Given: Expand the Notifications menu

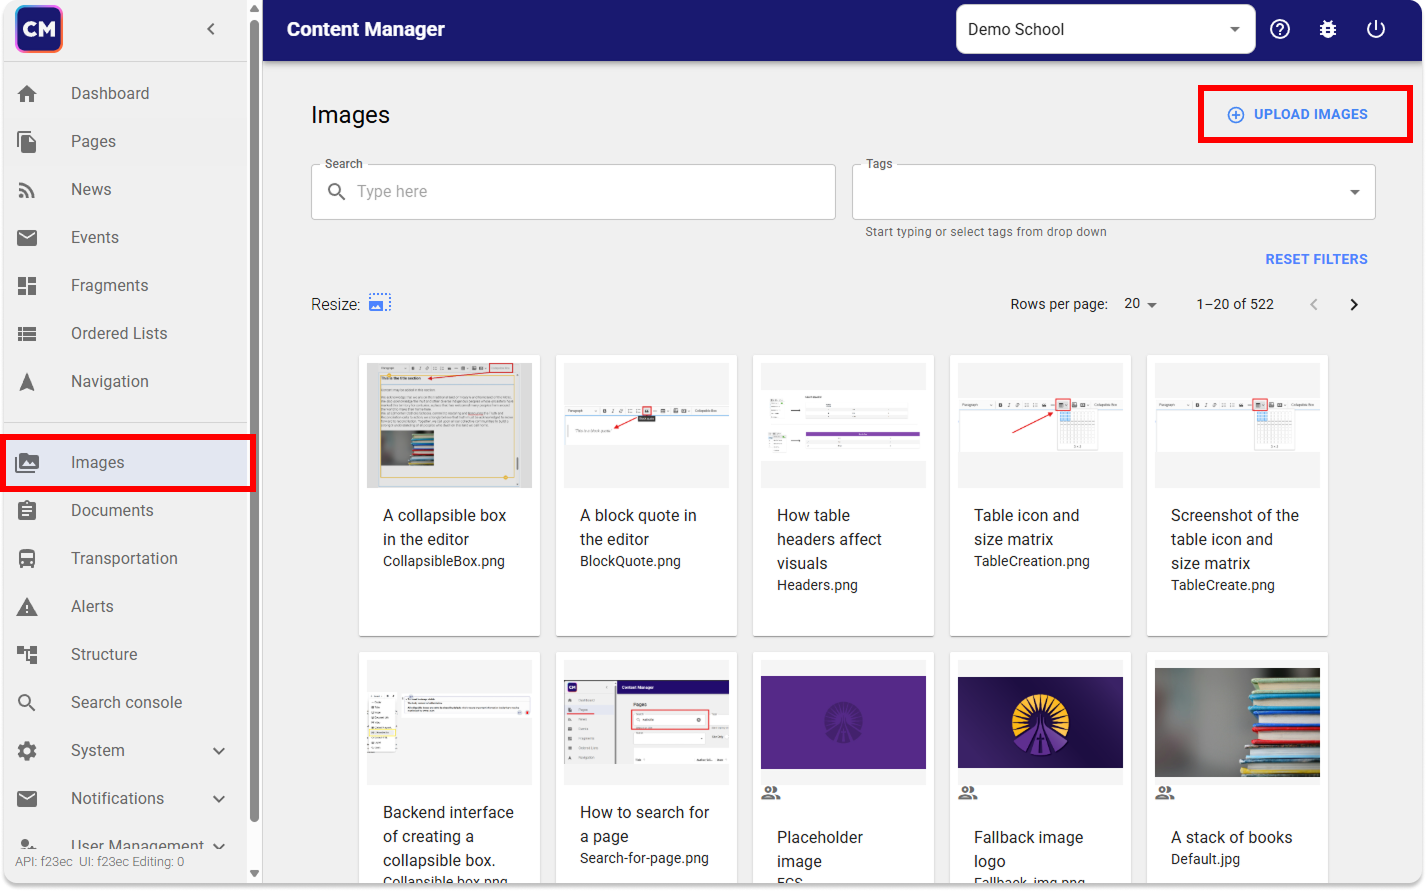Looking at the screenshot, I should click(219, 799).
